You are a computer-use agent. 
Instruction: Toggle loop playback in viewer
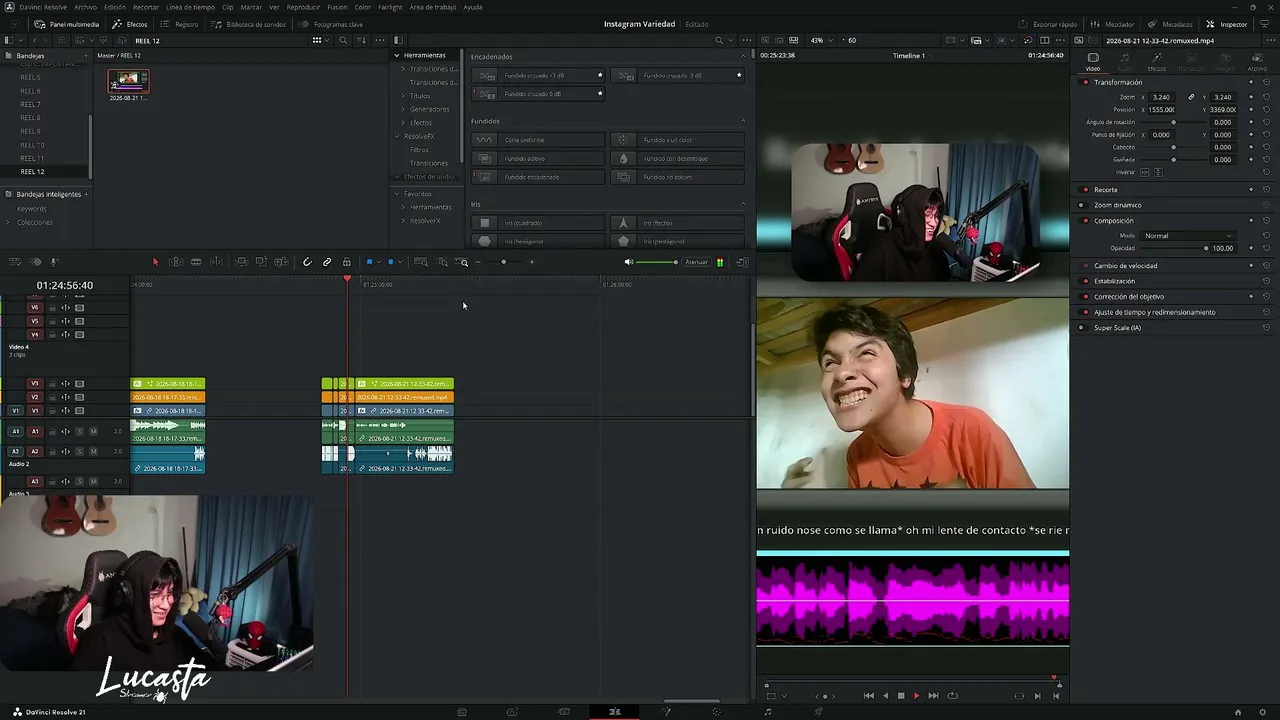coord(952,696)
